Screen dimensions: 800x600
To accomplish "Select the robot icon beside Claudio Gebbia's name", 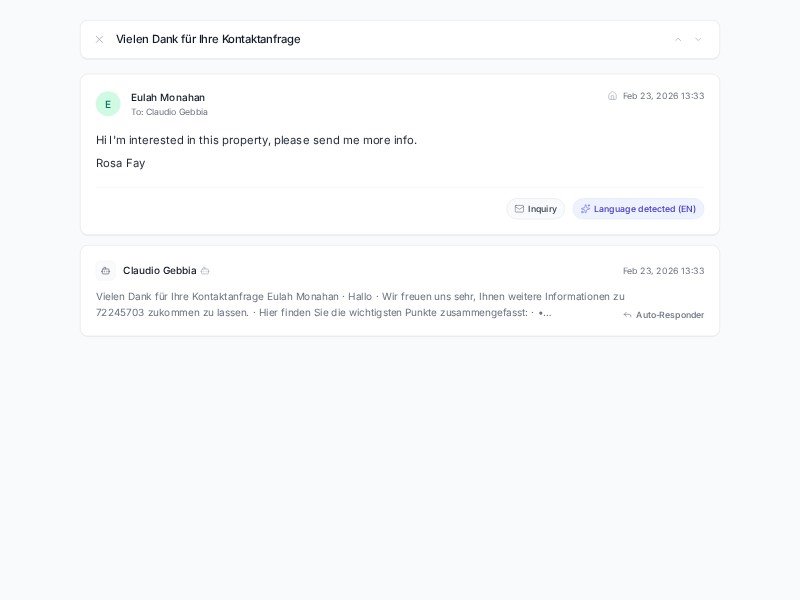I will [106, 271].
